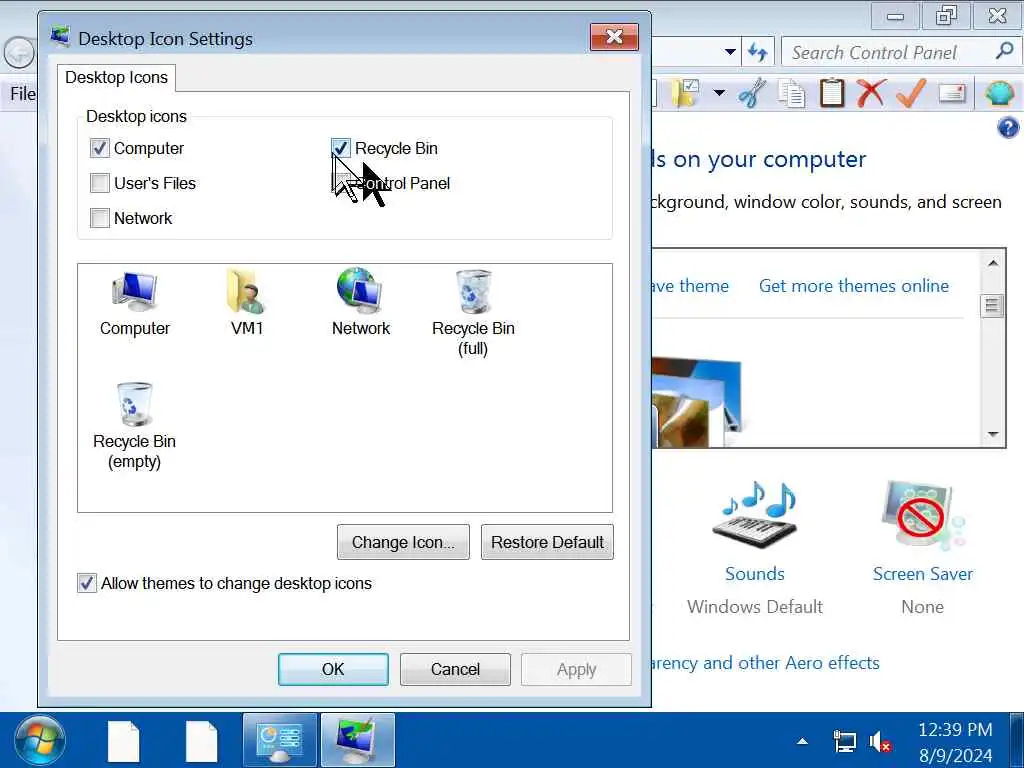This screenshot has height=768, width=1024.
Task: Click the red X Delete toolbar icon
Action: pos(871,93)
